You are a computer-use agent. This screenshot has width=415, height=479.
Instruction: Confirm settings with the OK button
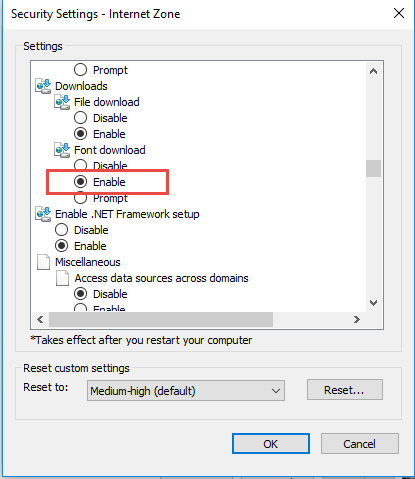click(271, 444)
